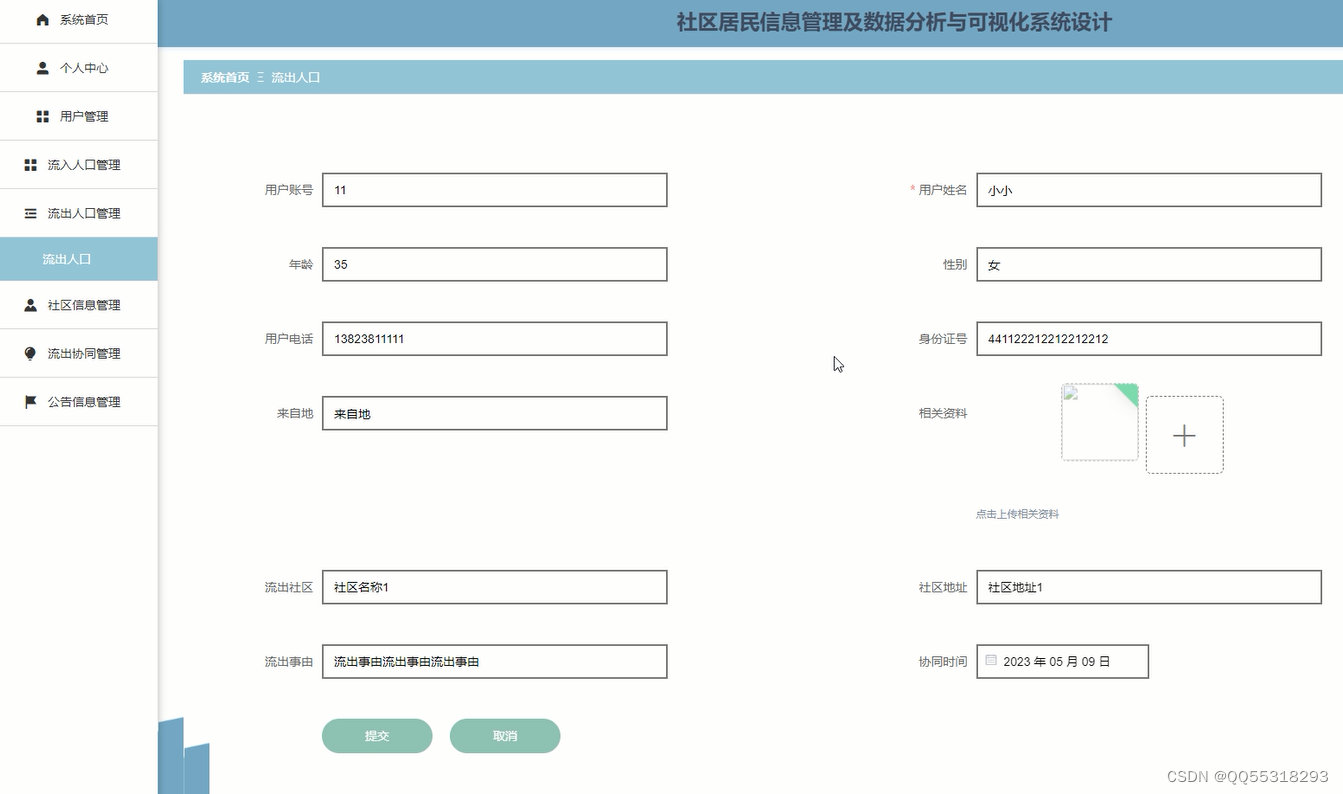Click the 身份证号 field label
1343x794 pixels.
943,339
